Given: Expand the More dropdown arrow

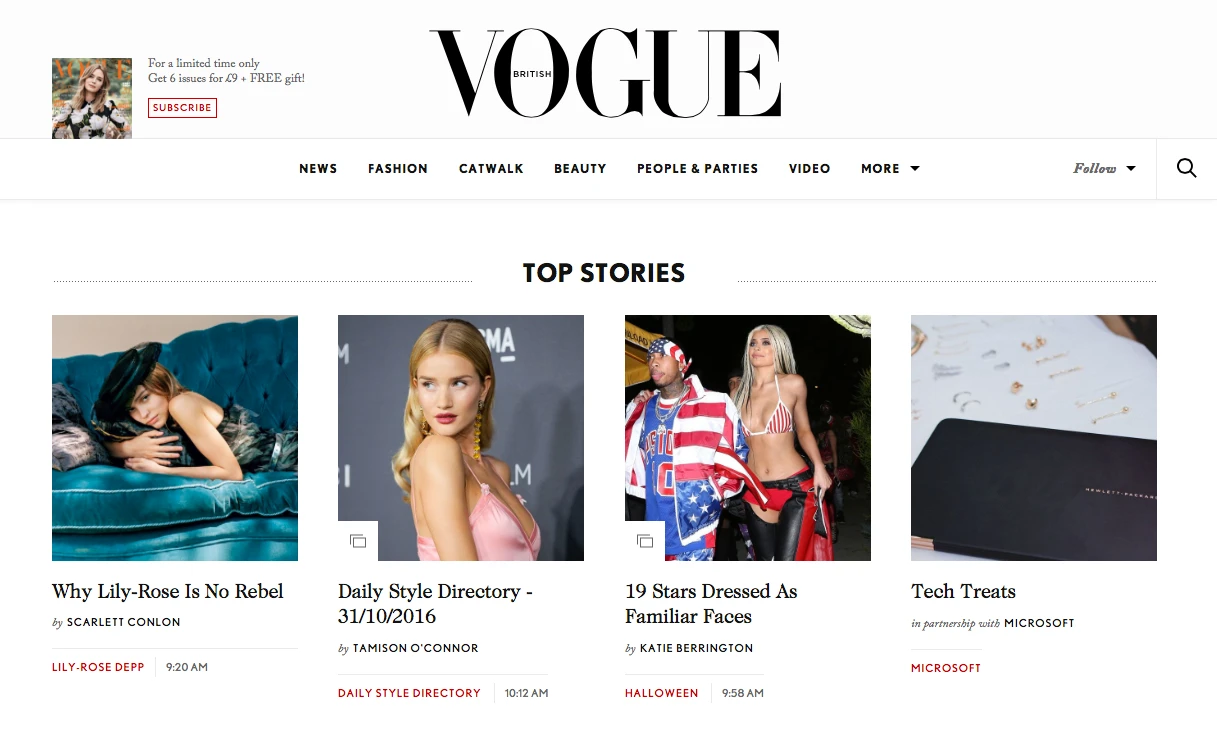Looking at the screenshot, I should click(914, 169).
